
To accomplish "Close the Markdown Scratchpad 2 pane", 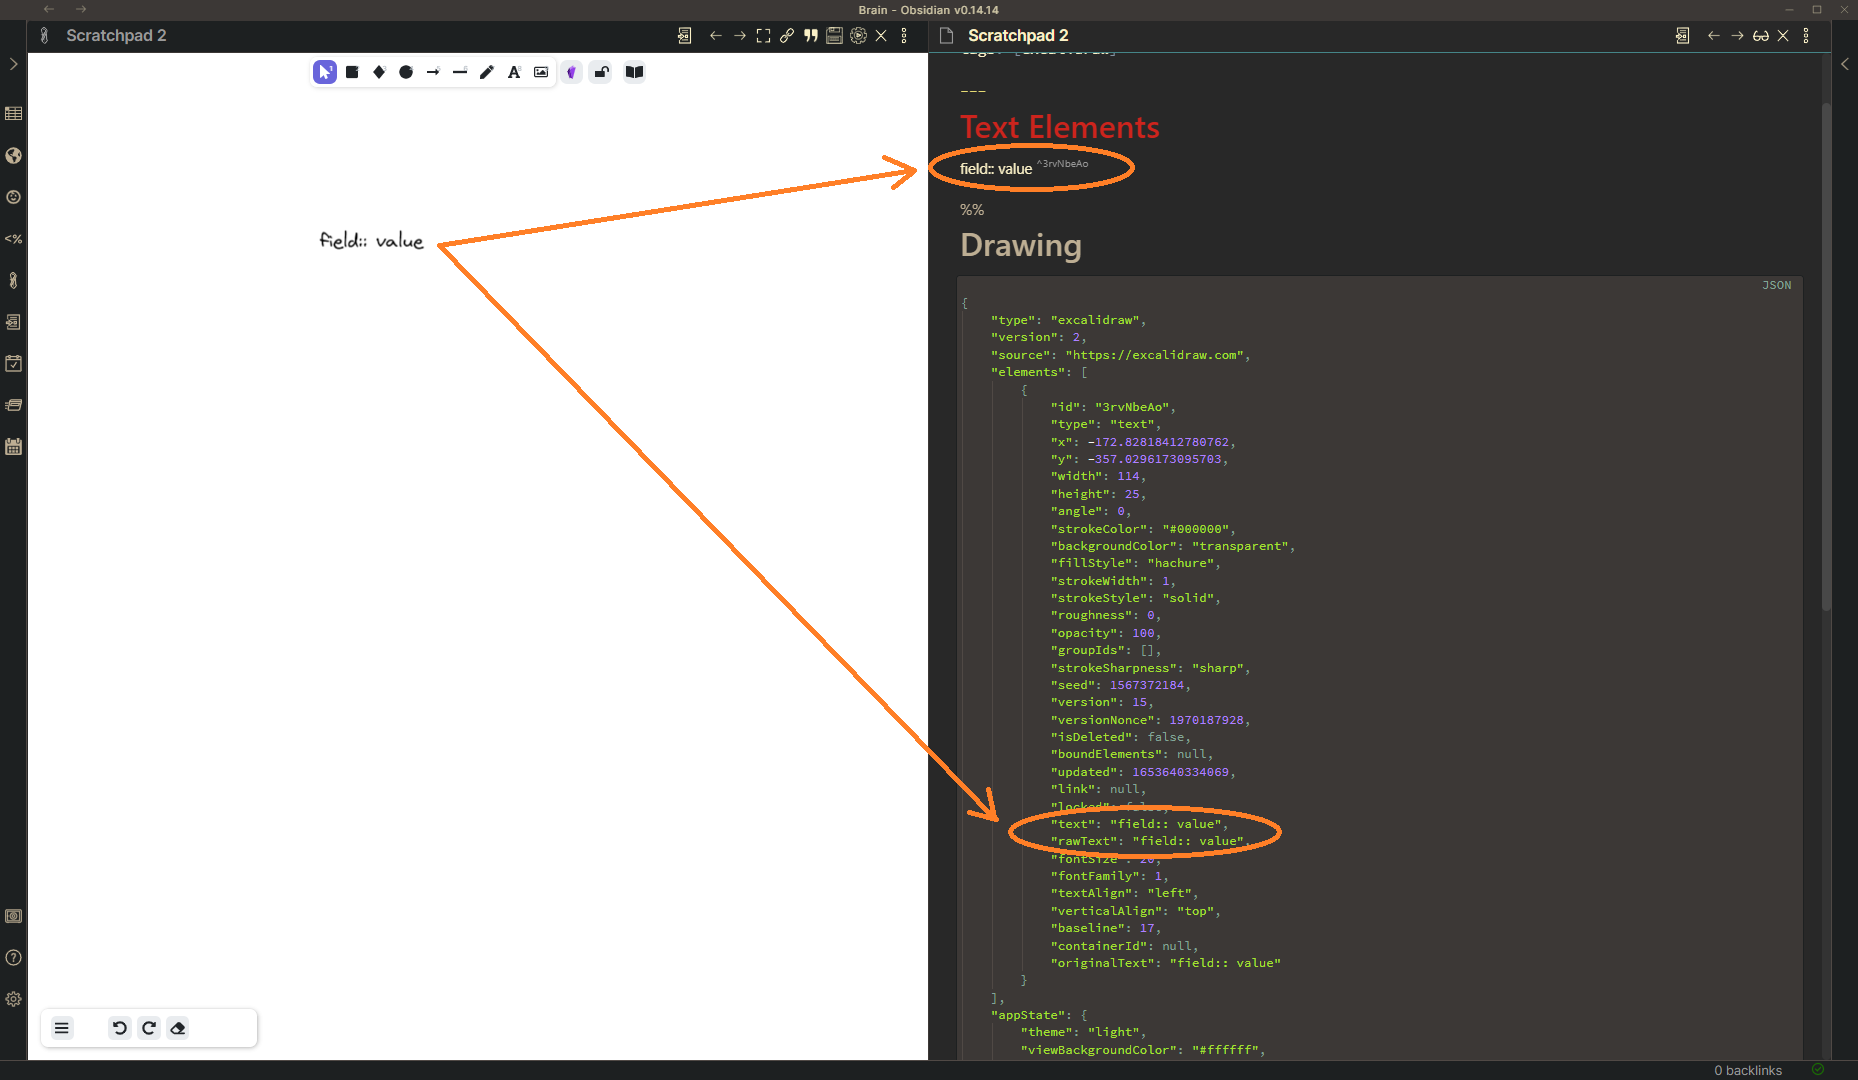I will [1783, 35].
